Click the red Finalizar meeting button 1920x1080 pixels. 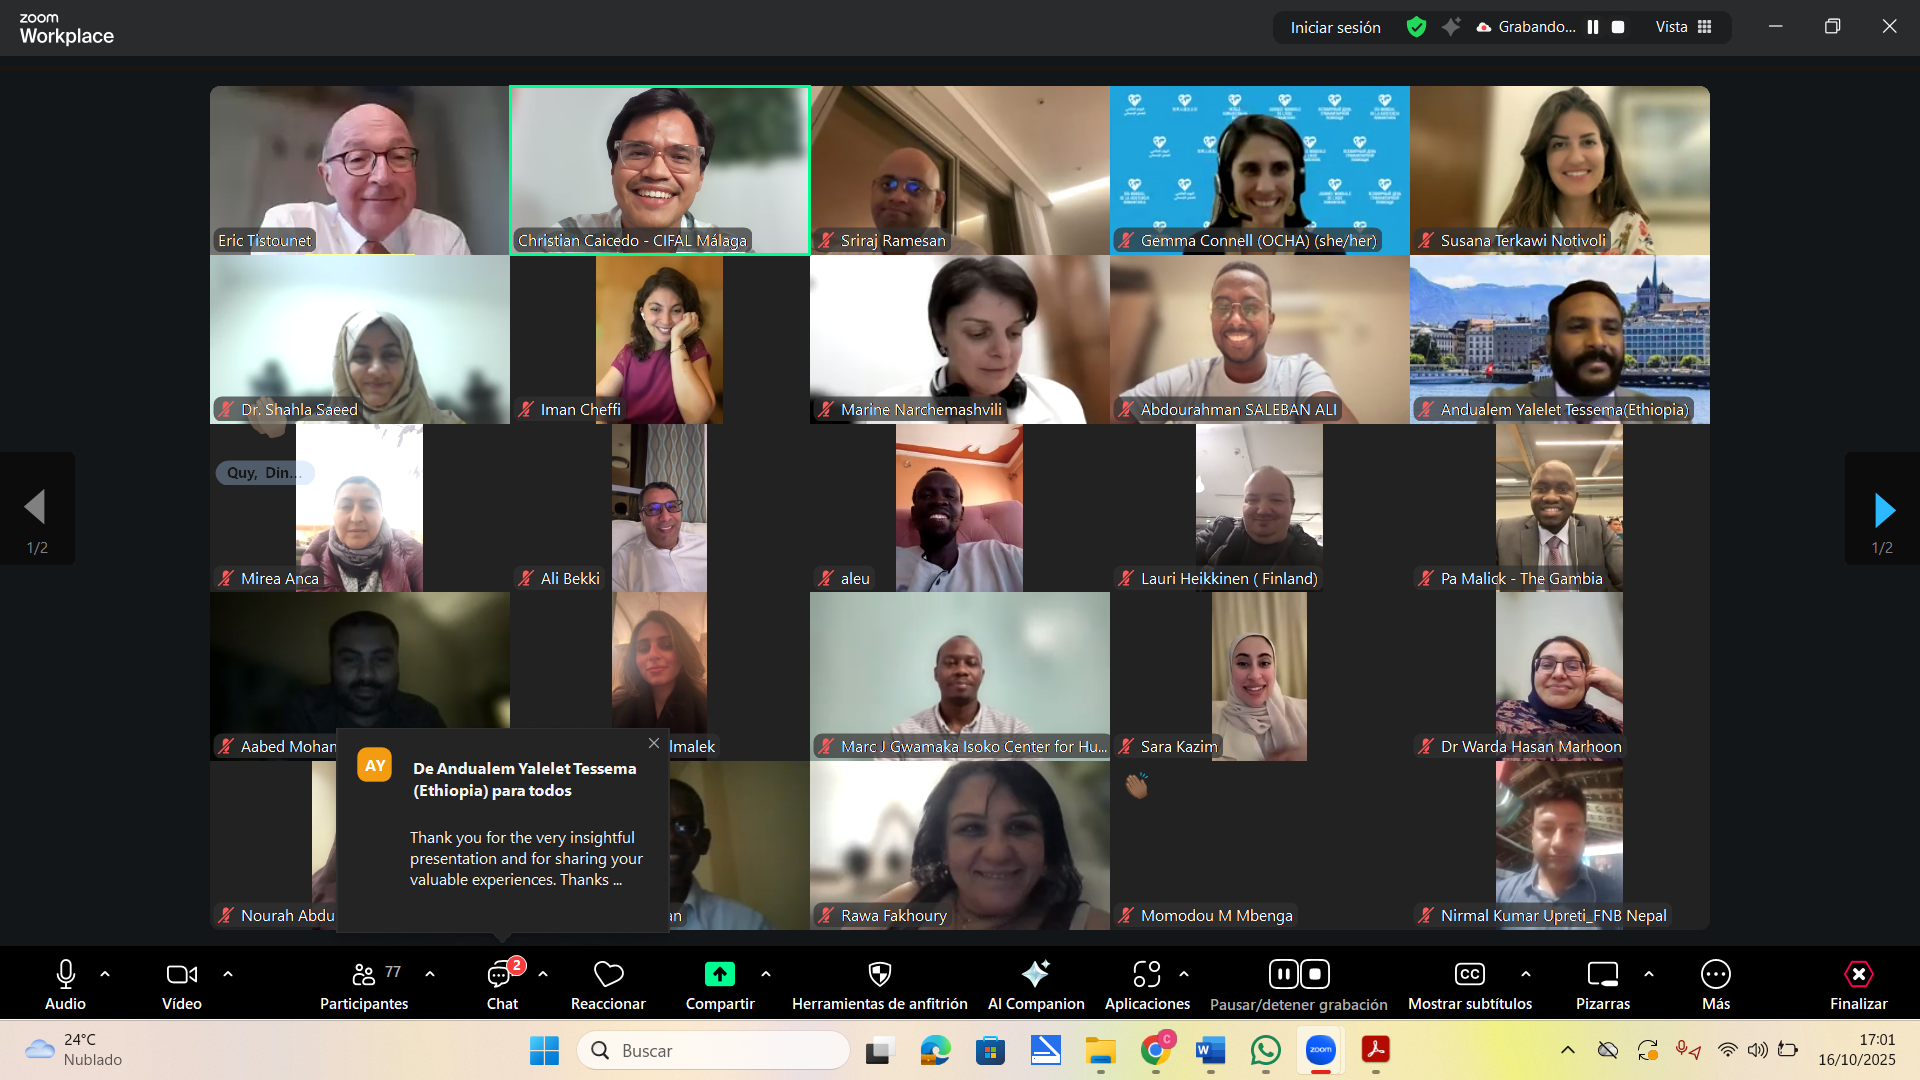[x=1858, y=974]
